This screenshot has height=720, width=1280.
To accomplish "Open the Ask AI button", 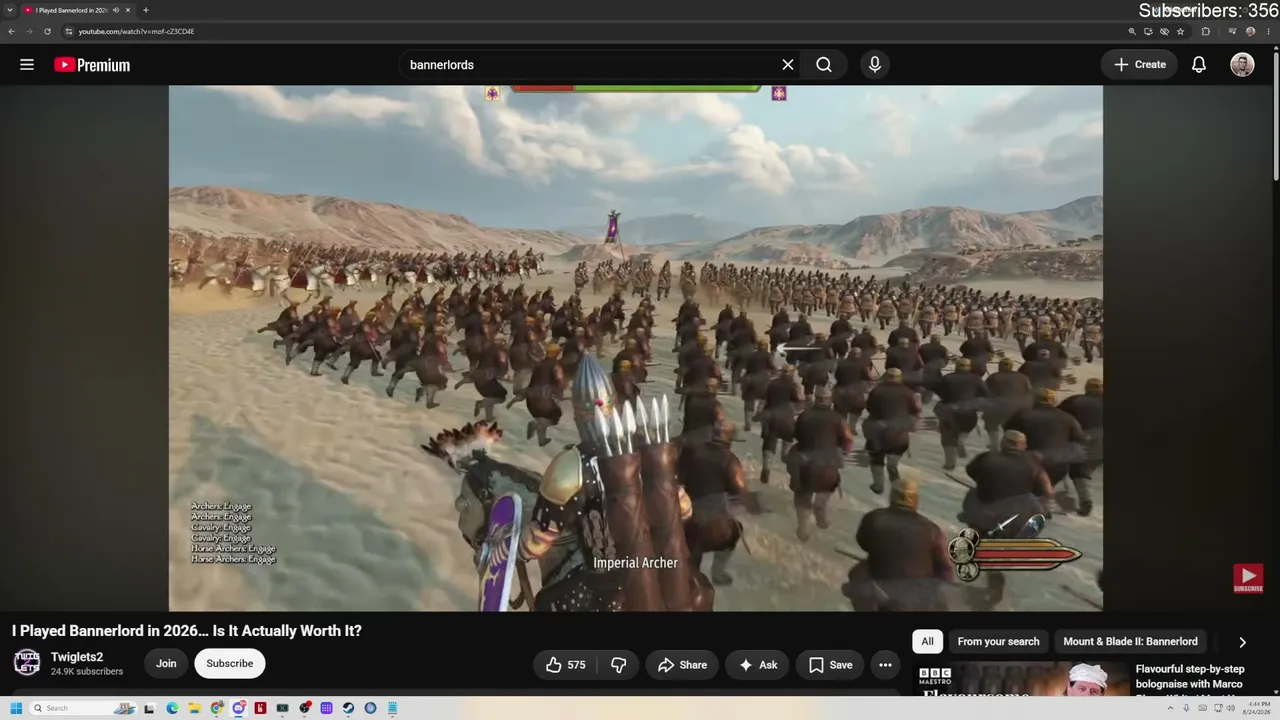I will pyautogui.click(x=758, y=665).
